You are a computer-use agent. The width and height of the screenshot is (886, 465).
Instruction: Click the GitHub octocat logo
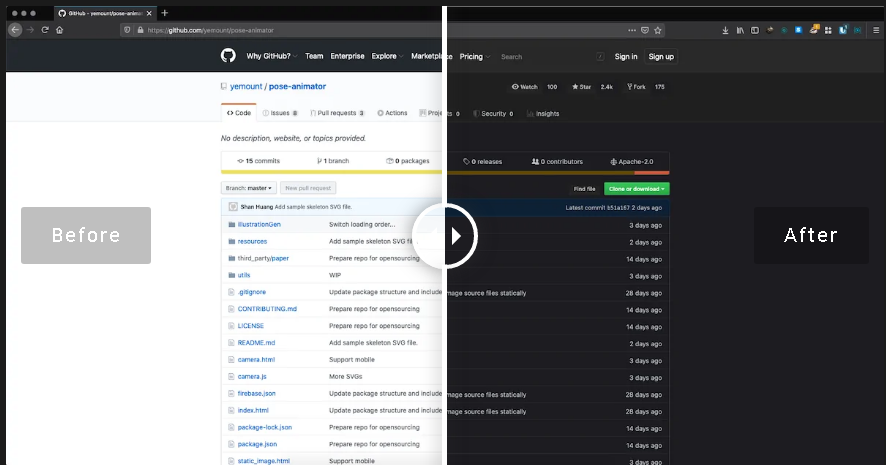tap(228, 55)
